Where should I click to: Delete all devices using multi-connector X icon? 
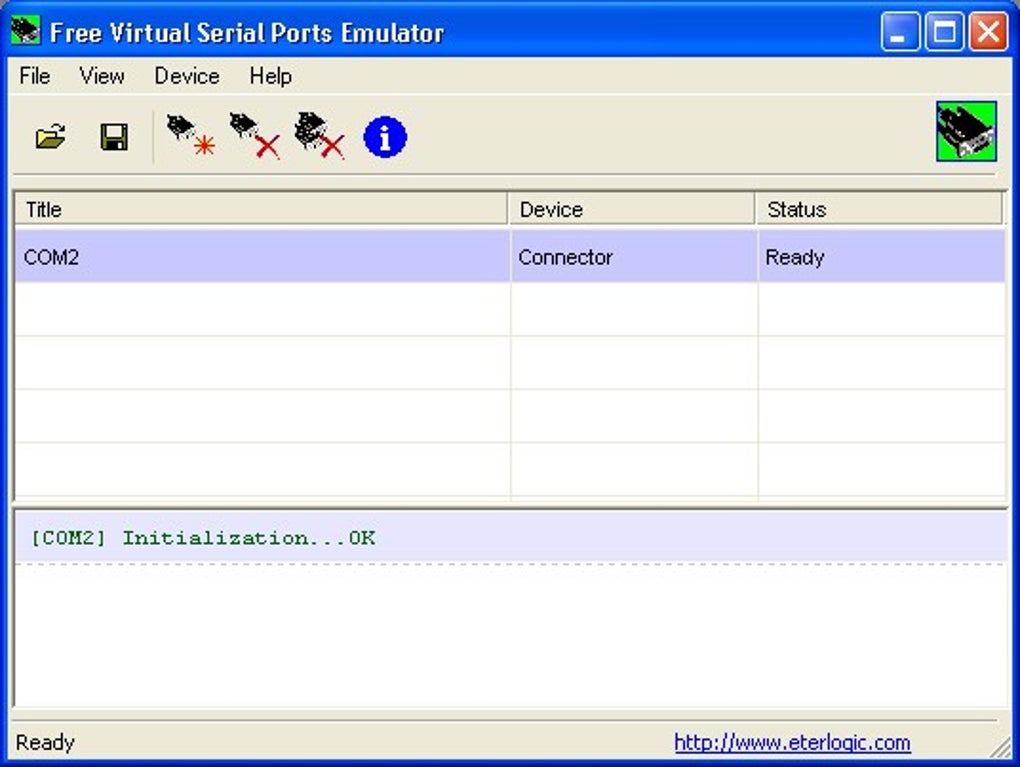tap(319, 136)
